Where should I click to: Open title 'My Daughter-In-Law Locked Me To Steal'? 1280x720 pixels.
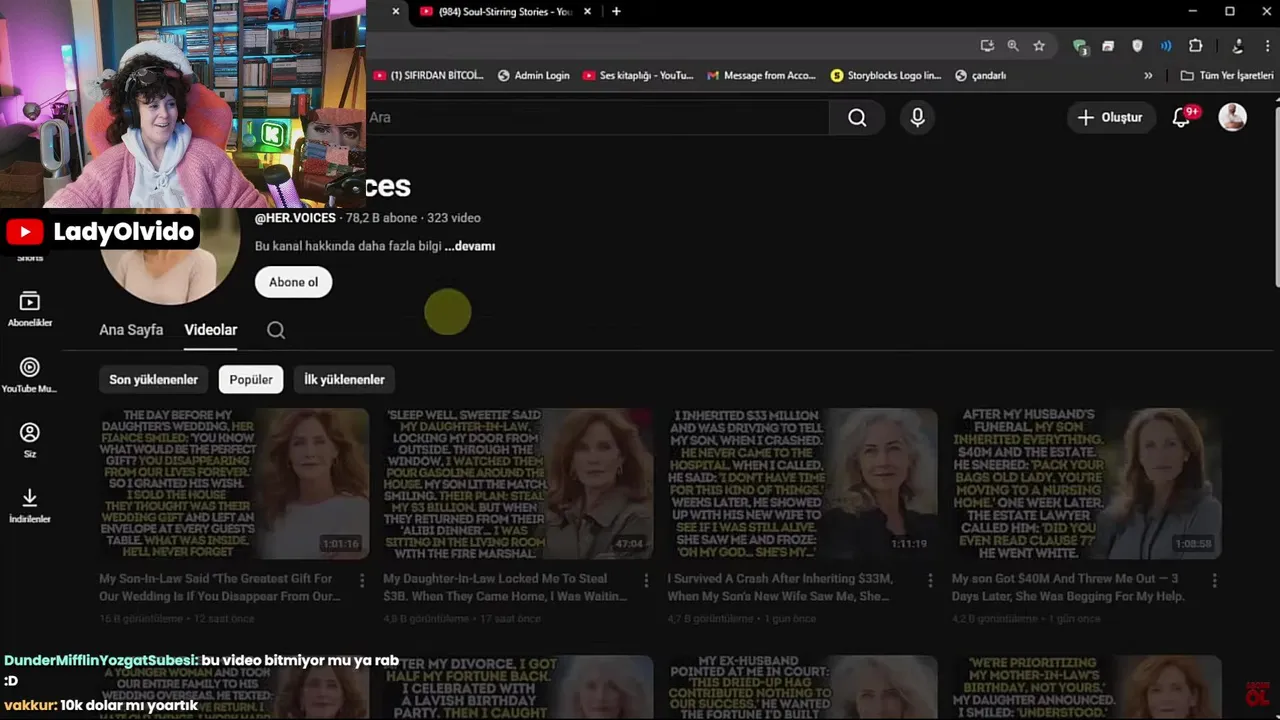tap(505, 587)
